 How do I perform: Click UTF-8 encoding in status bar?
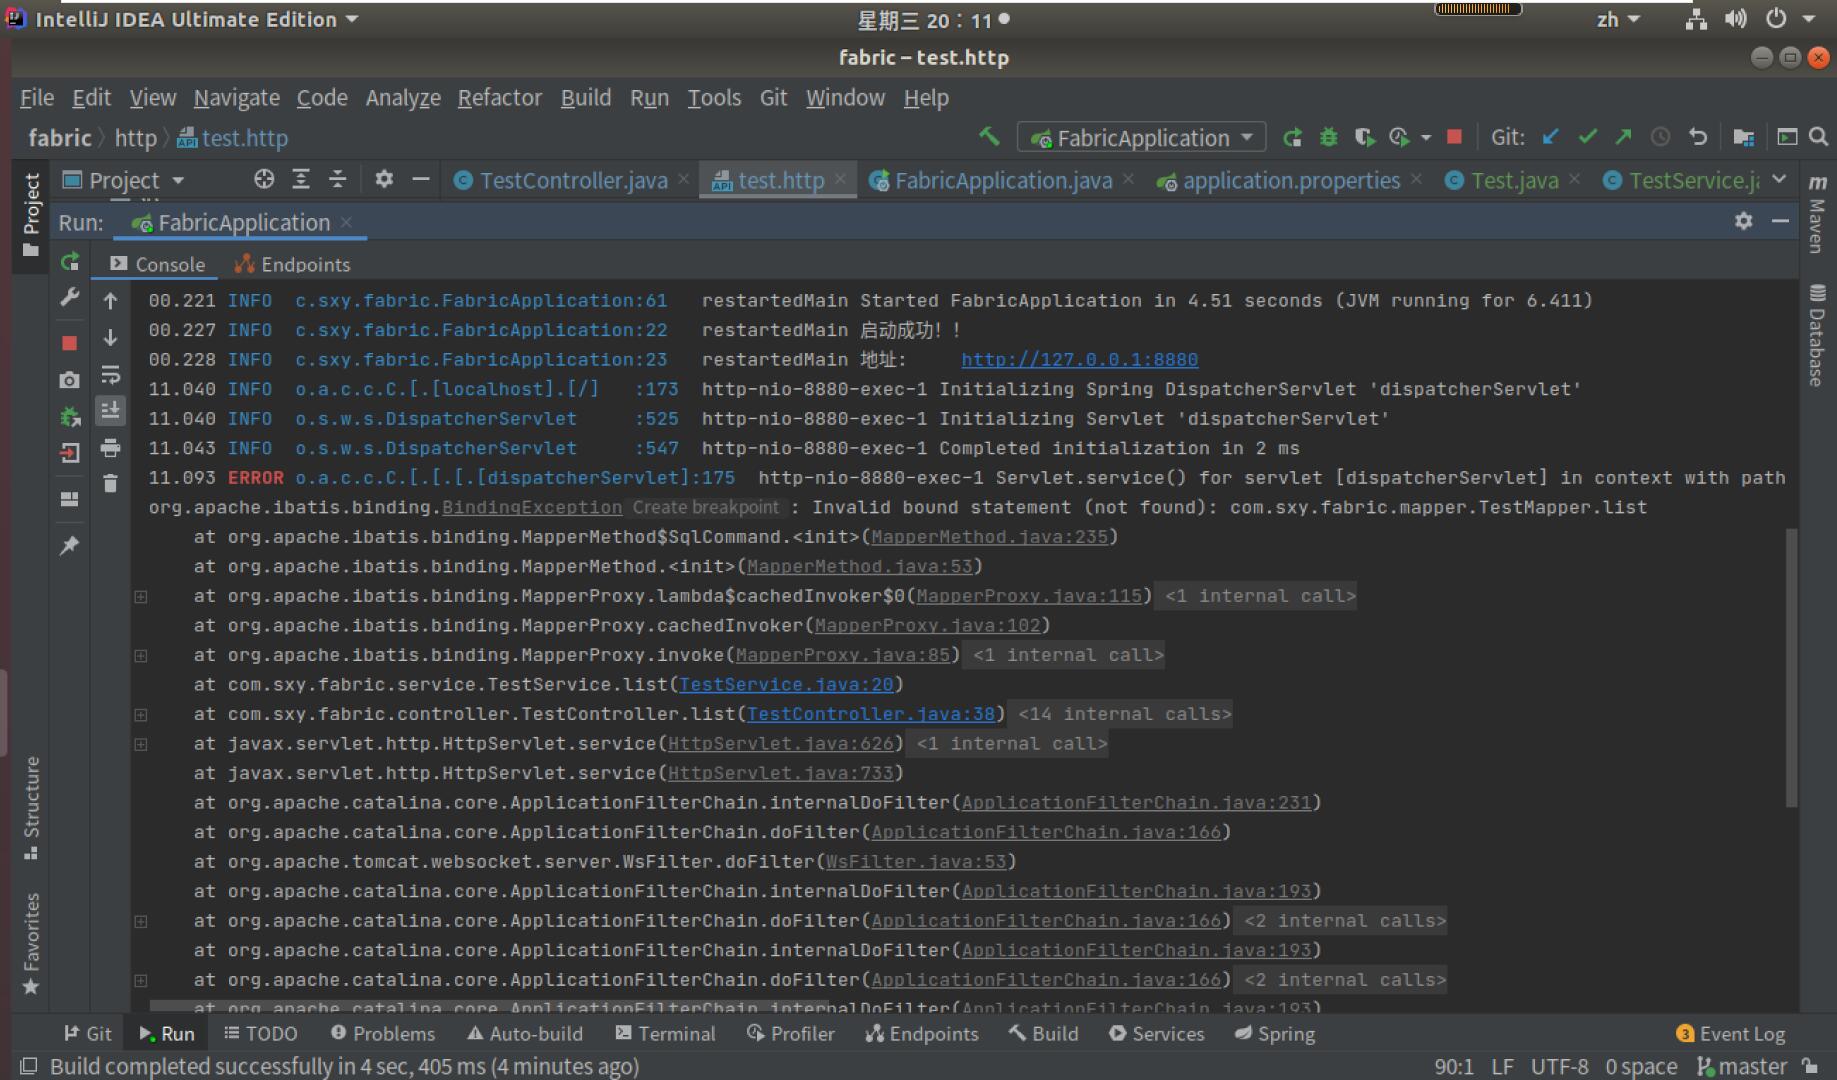1559,1067
